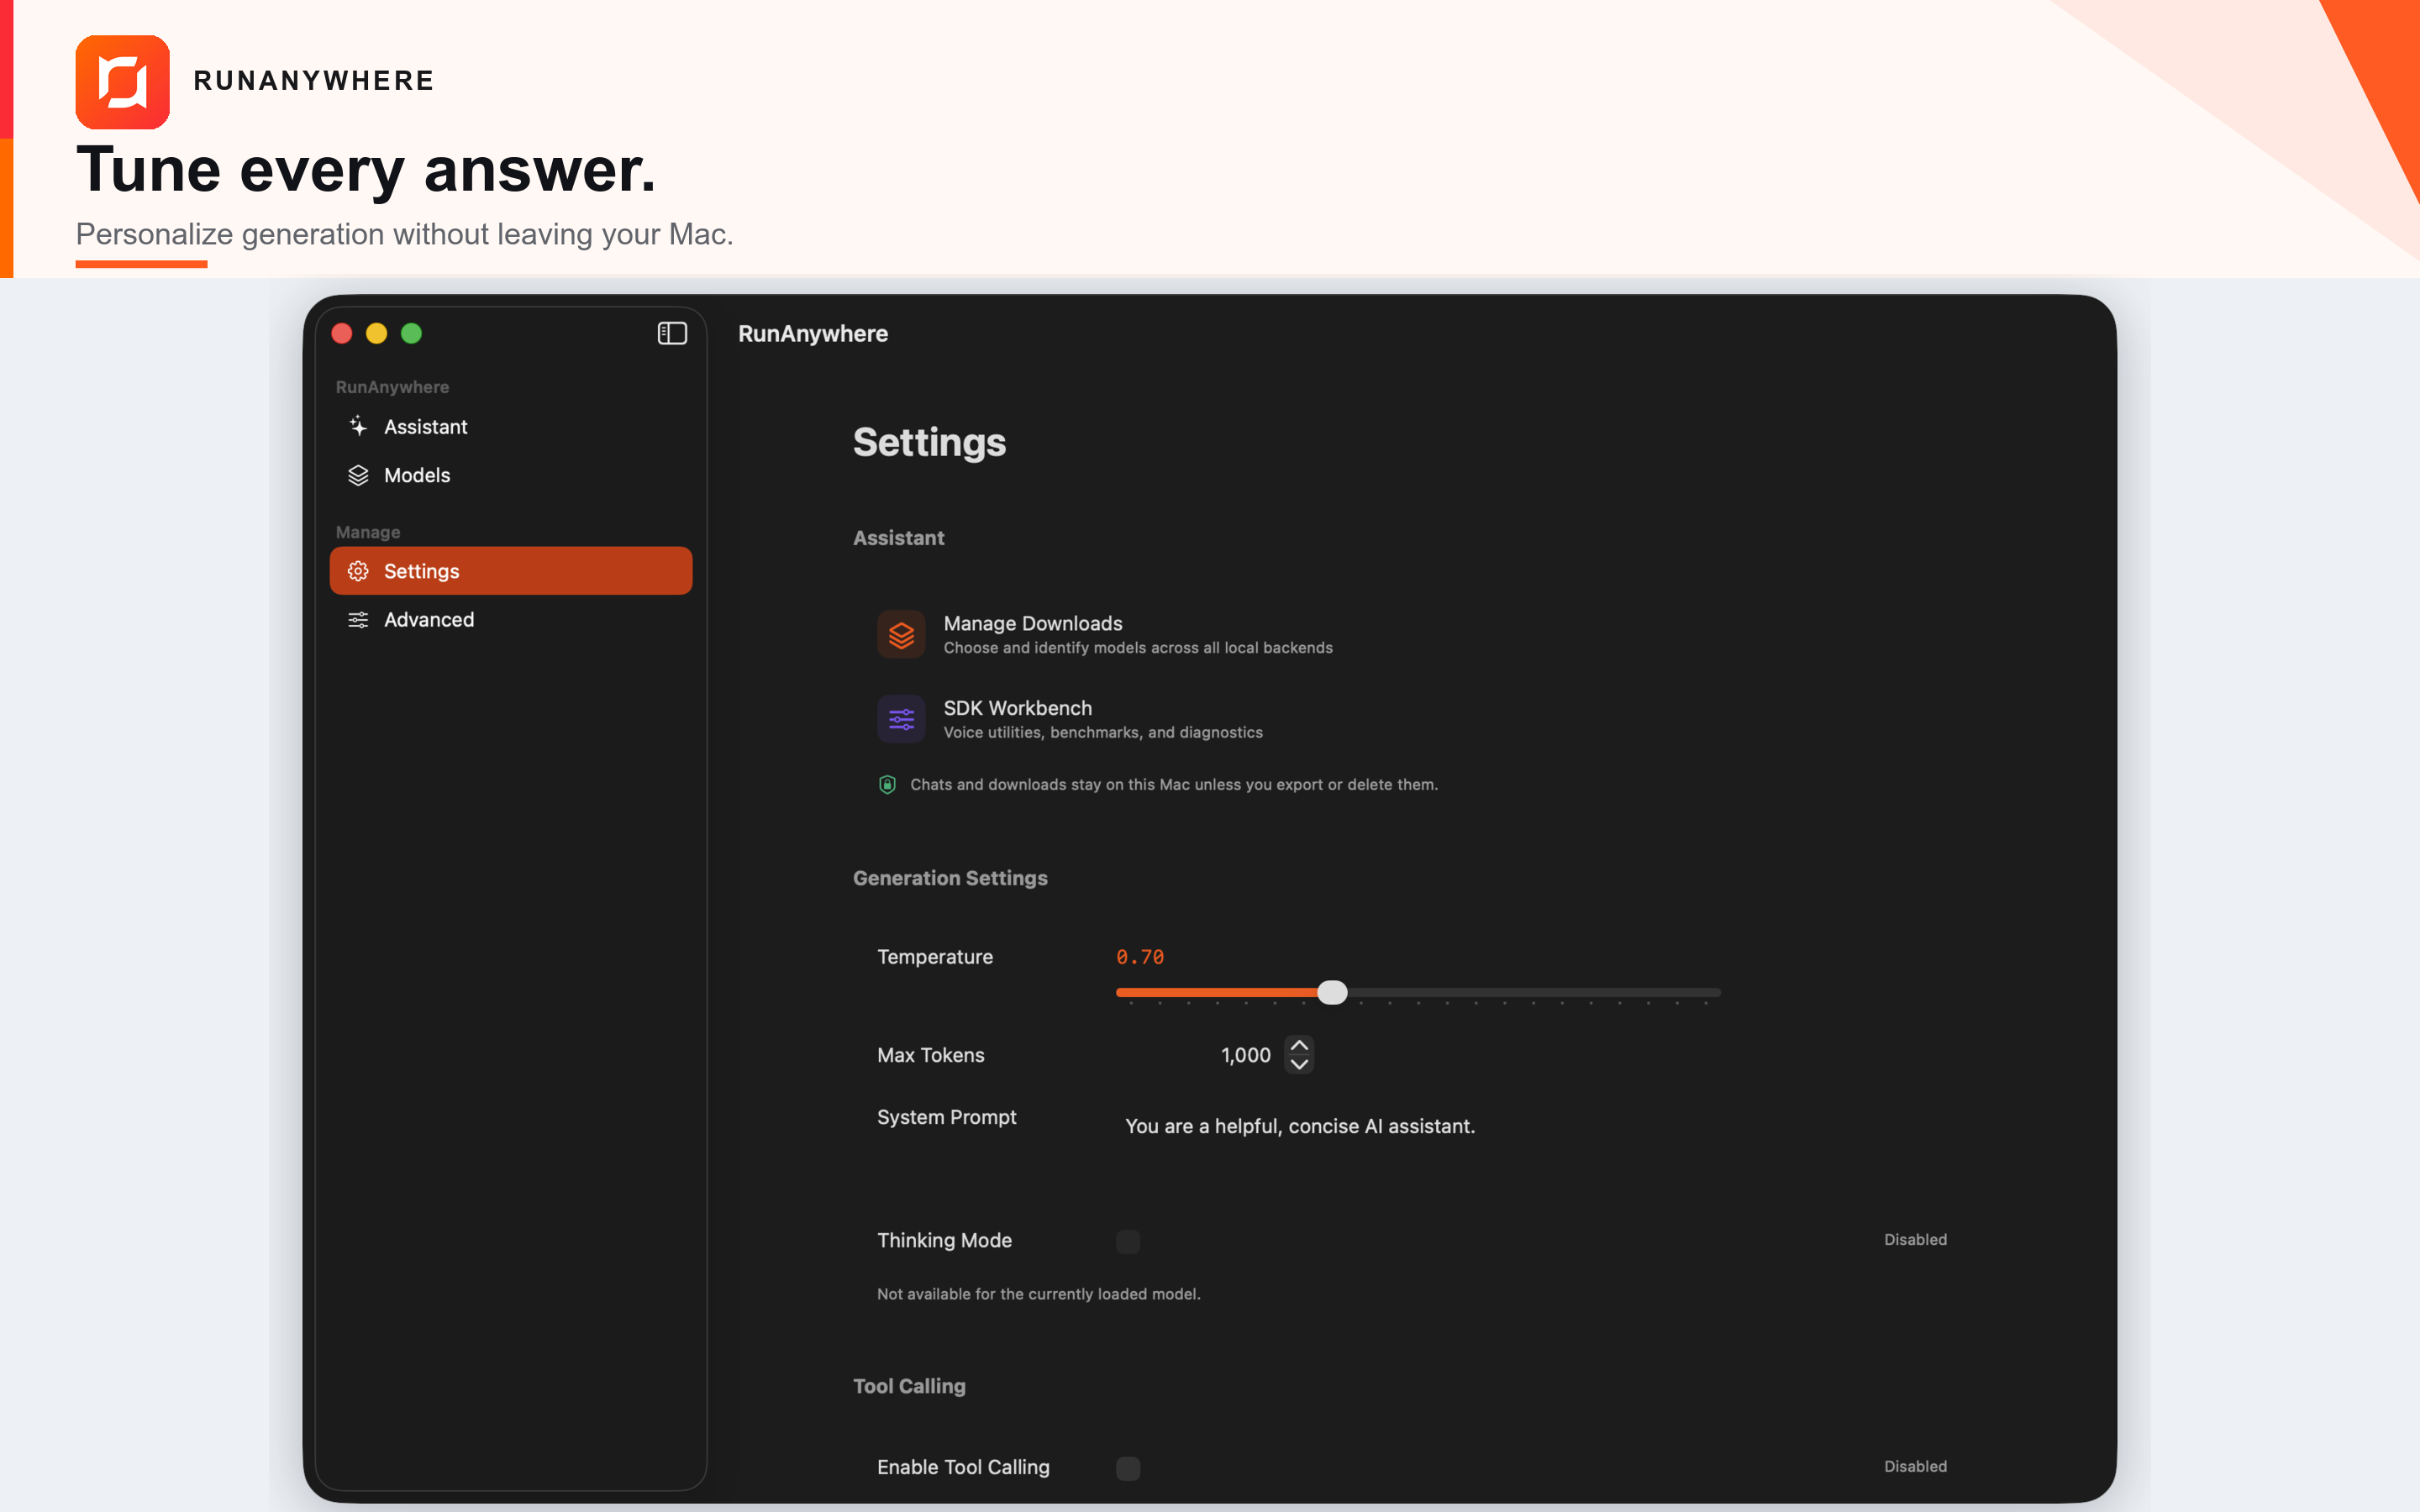This screenshot has width=2420, height=1512.
Task: Click the green privacy shield icon
Action: [887, 785]
